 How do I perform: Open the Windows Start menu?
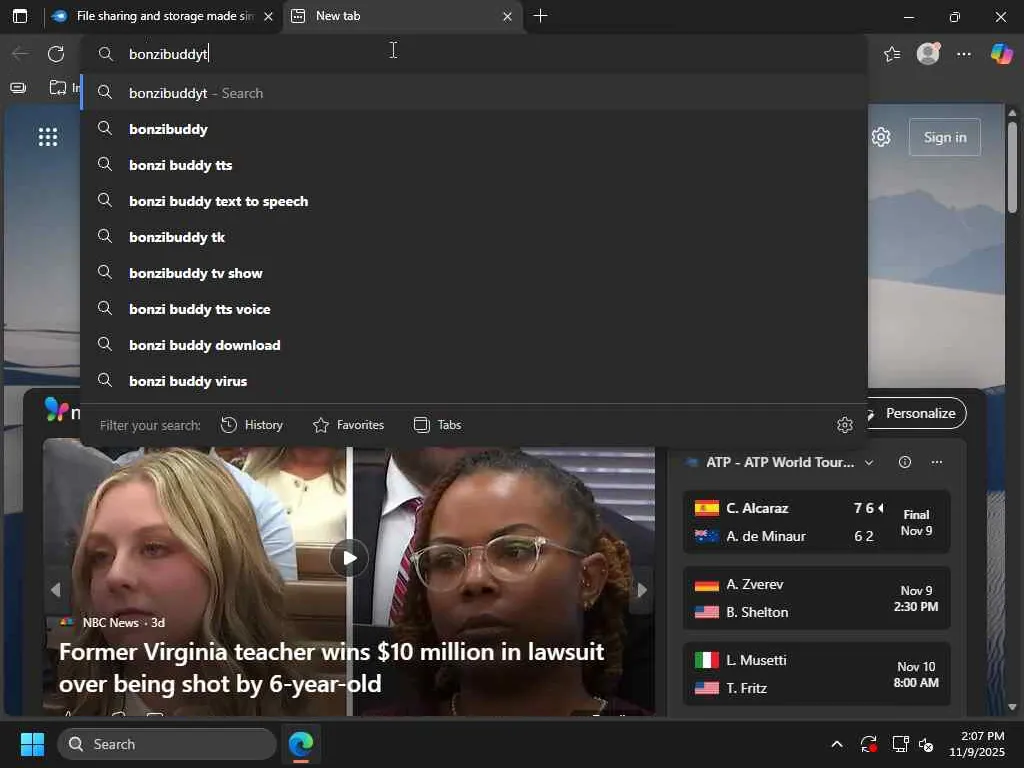pos(32,744)
